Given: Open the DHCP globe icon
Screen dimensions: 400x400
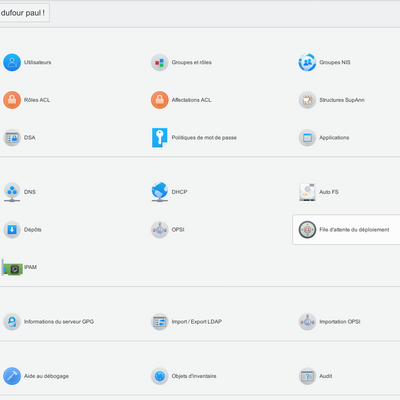Looking at the screenshot, I should click(x=160, y=192).
